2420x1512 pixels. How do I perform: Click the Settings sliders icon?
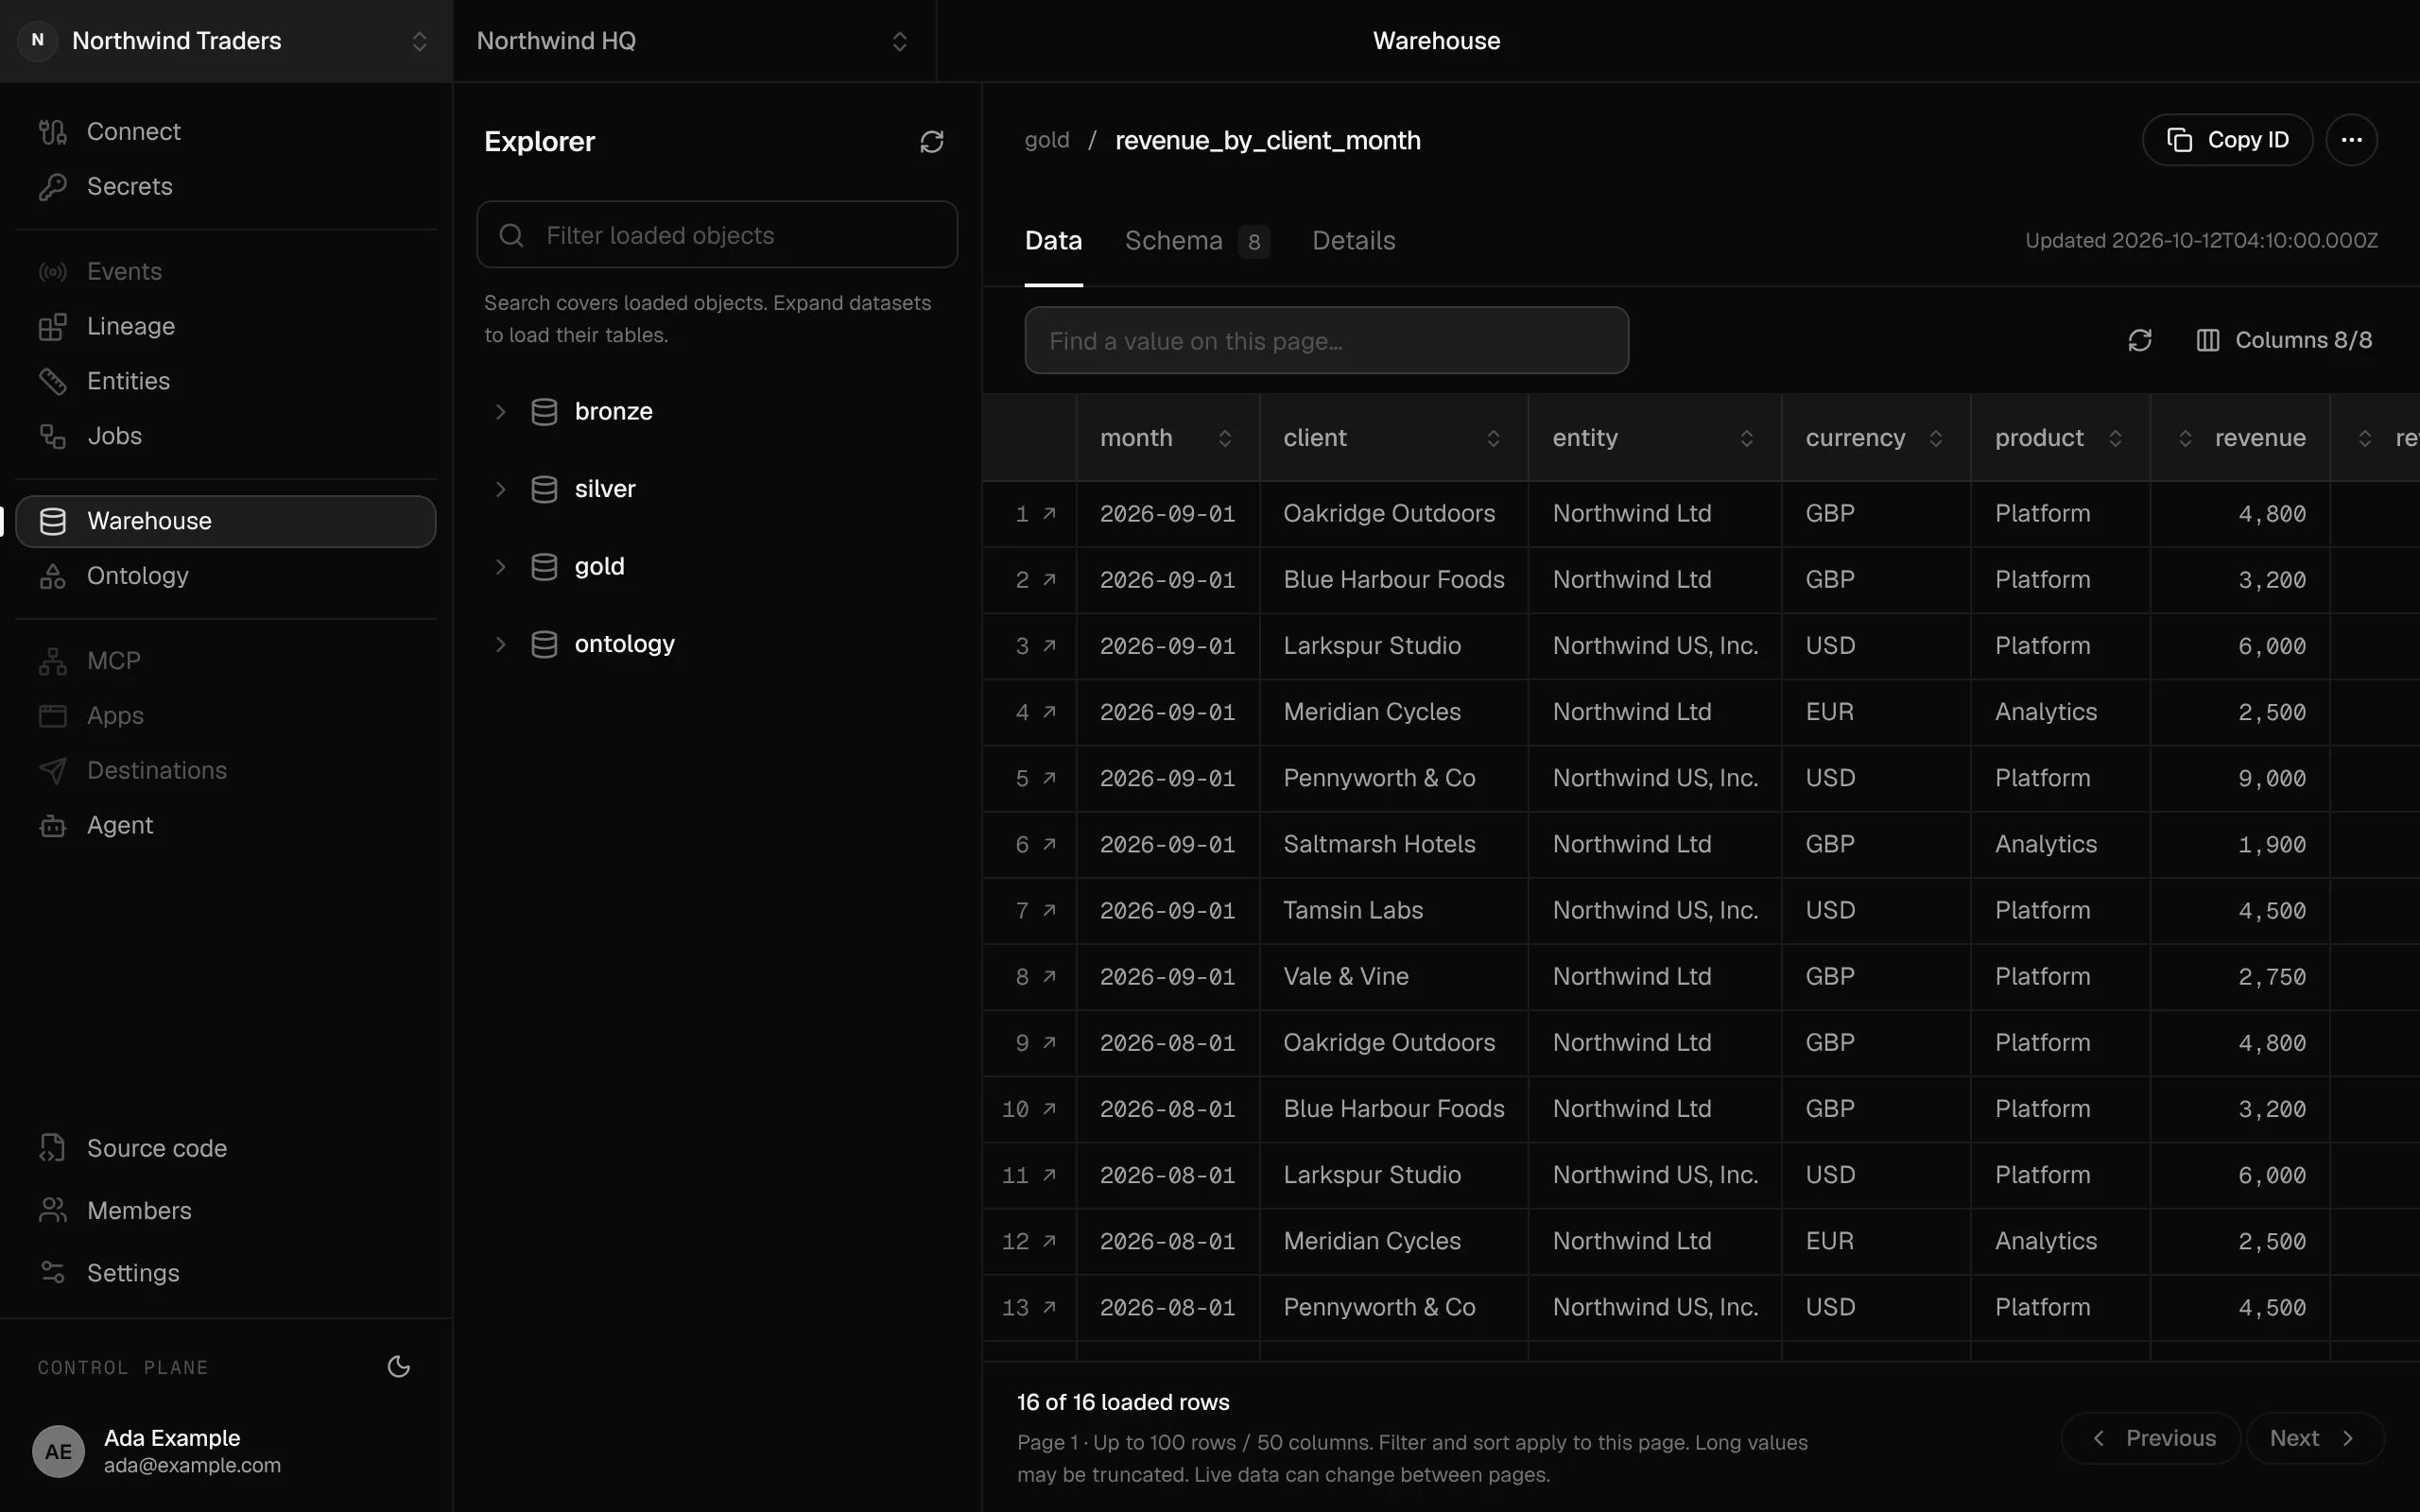pos(52,1273)
